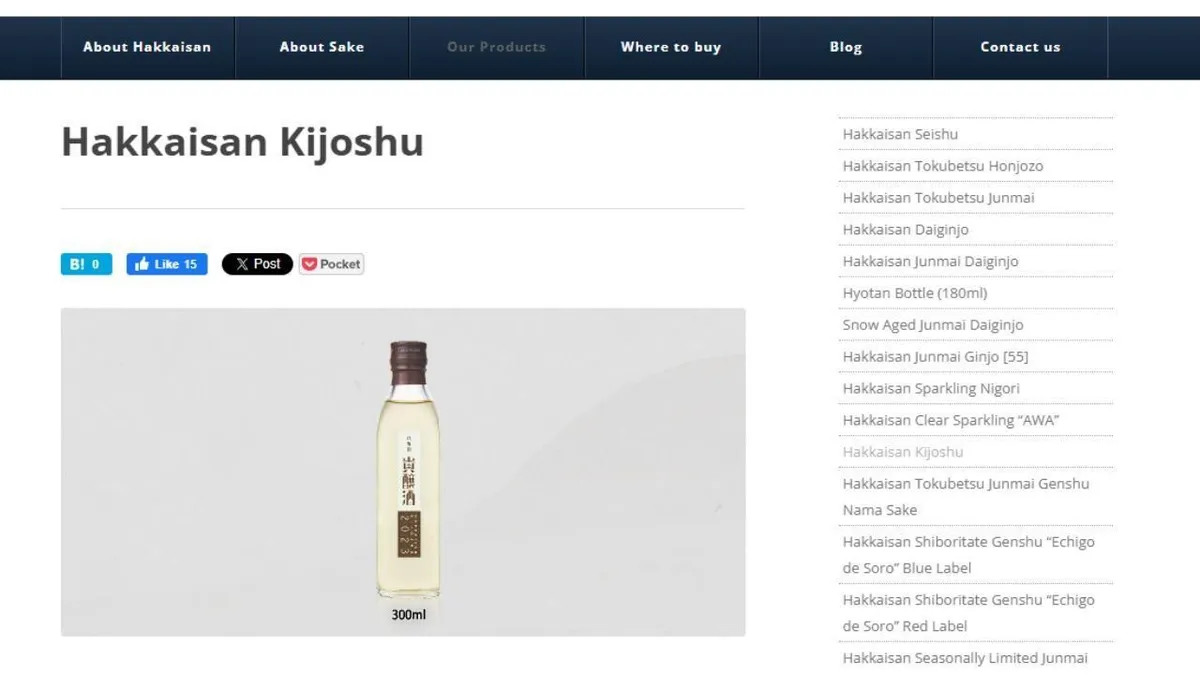1200x675 pixels.
Task: Like the page with Facebook button
Action: point(167,264)
